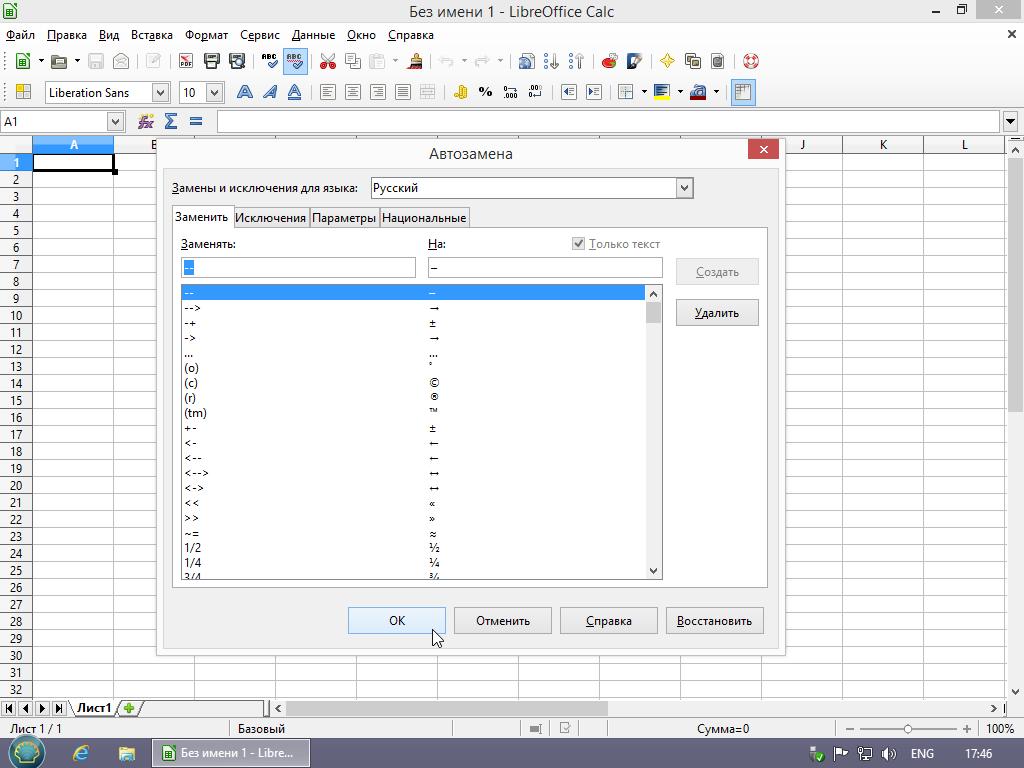The image size is (1024, 768).
Task: Insert a chart
Action: (x=609, y=61)
